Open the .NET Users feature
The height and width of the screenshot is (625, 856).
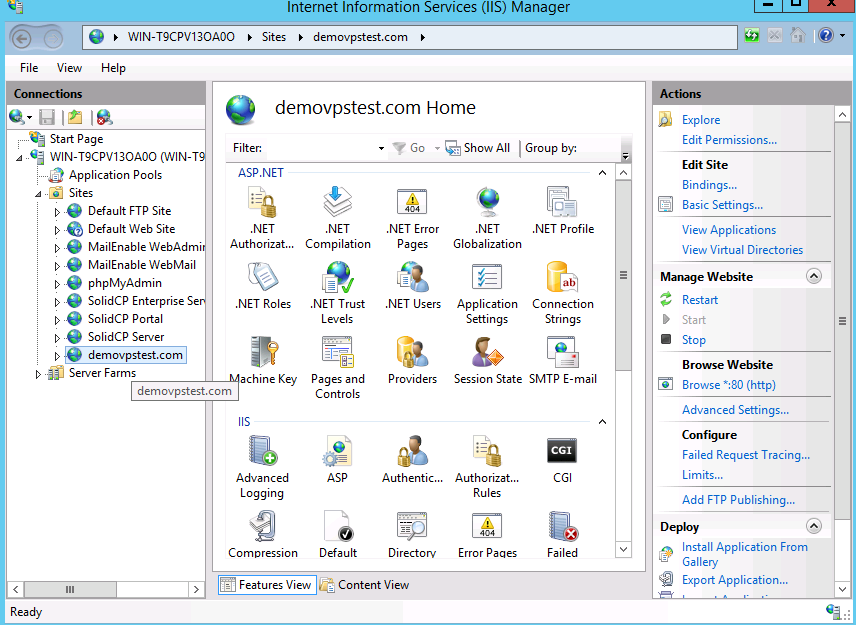[413, 285]
